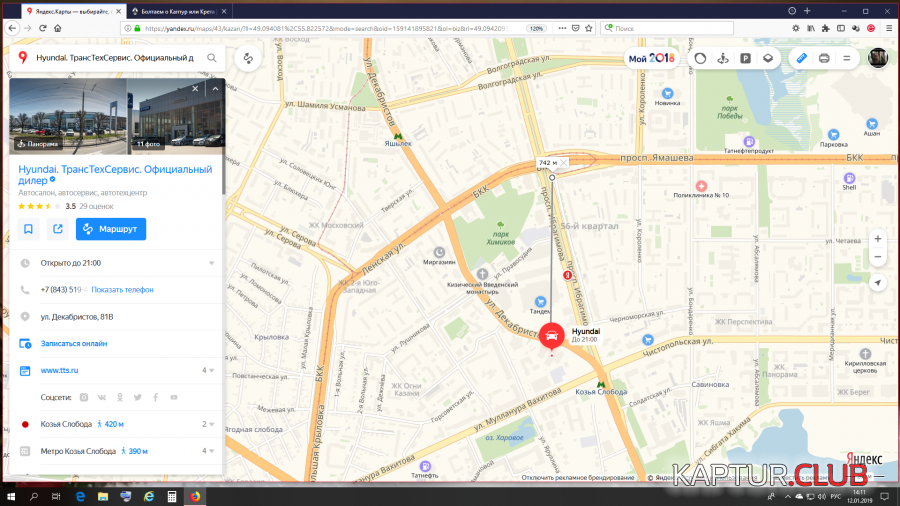The width and height of the screenshot is (900, 506).
Task: Zoom out on the map
Action: 877,257
